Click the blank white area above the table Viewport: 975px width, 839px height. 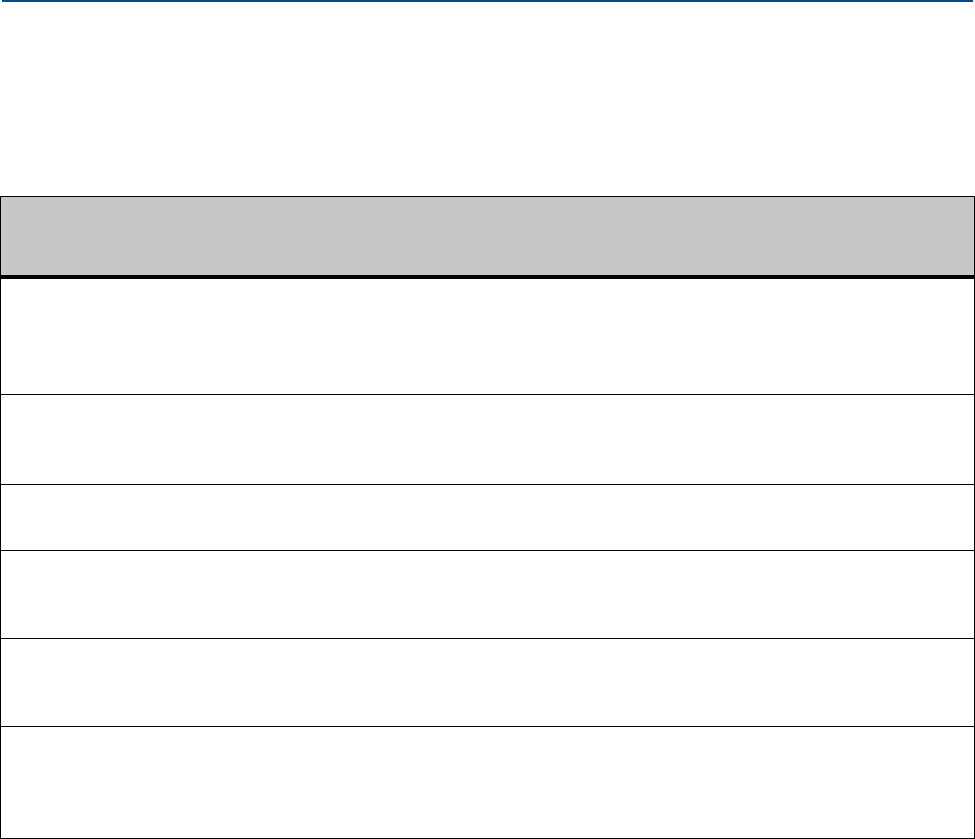487,100
